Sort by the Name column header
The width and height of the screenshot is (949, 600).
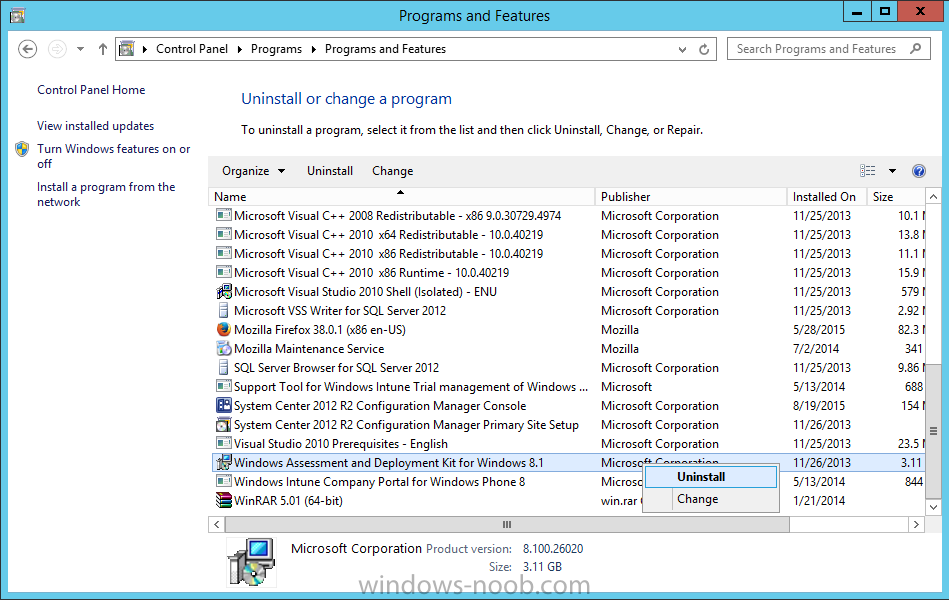point(402,197)
